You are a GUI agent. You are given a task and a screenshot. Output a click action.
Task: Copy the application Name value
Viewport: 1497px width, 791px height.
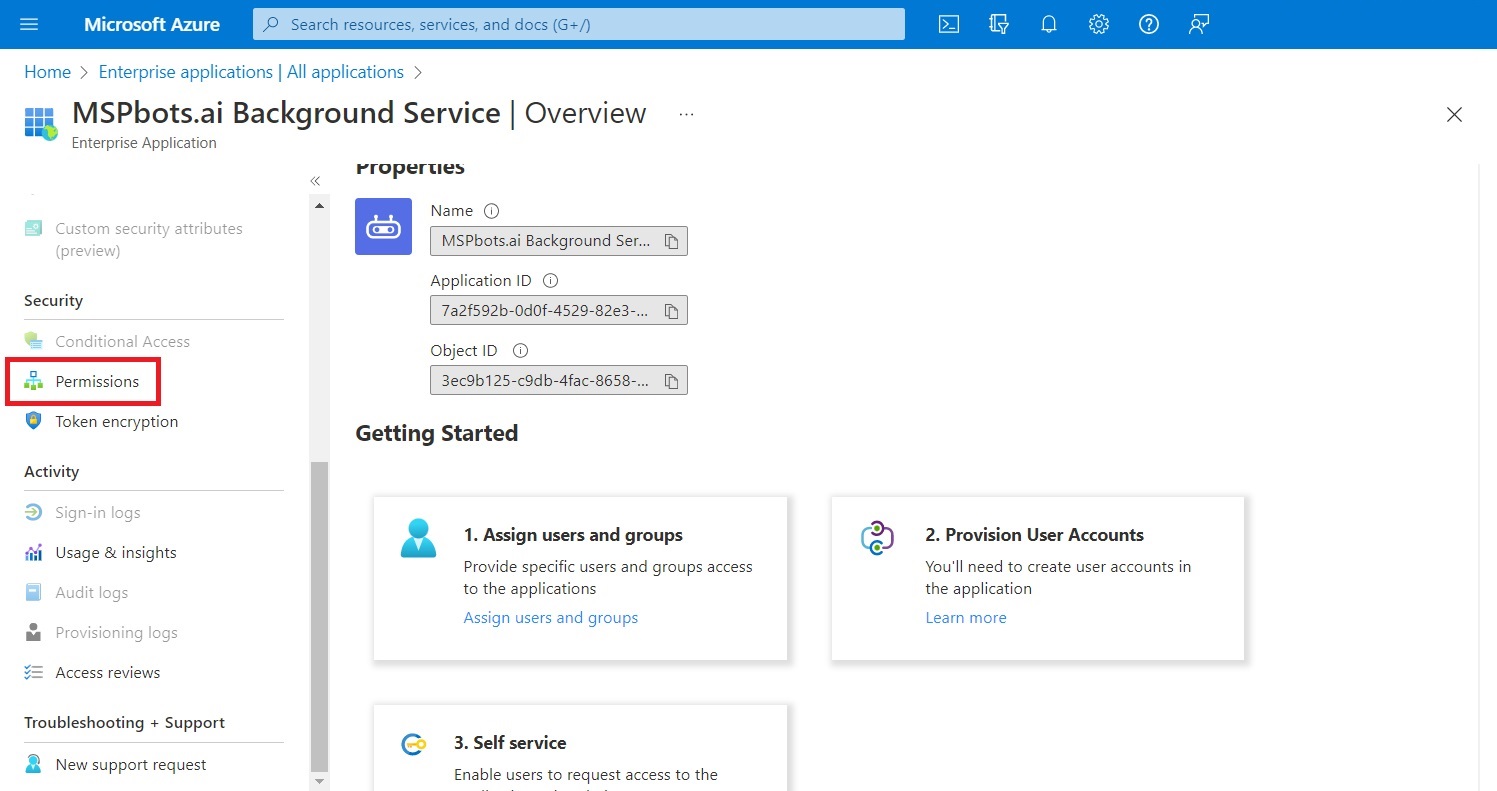[x=672, y=241]
